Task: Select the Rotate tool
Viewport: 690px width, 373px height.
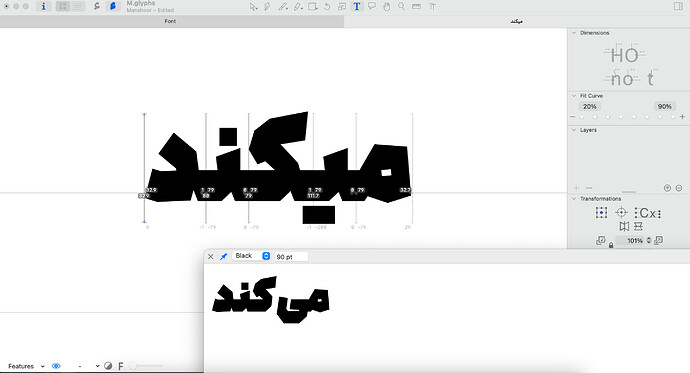Action: tap(327, 7)
